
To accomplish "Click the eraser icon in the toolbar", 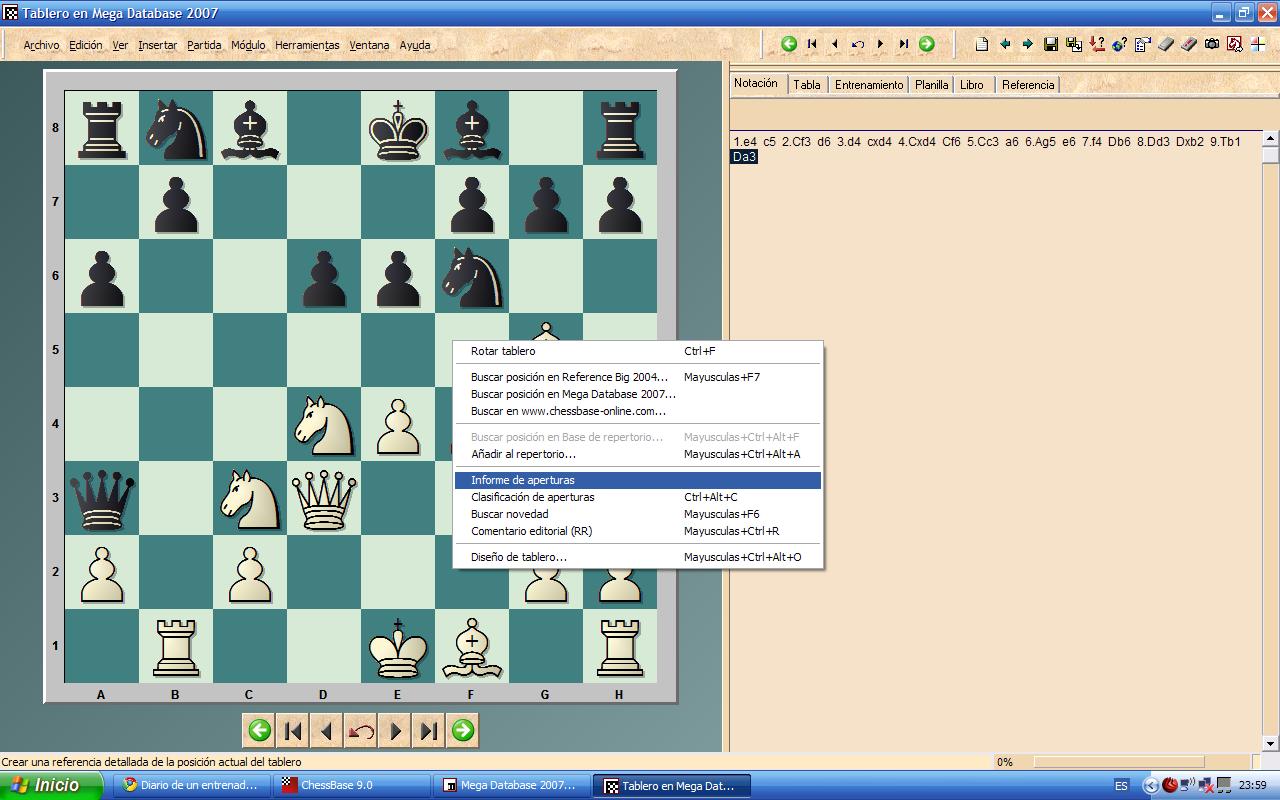I will 1167,44.
